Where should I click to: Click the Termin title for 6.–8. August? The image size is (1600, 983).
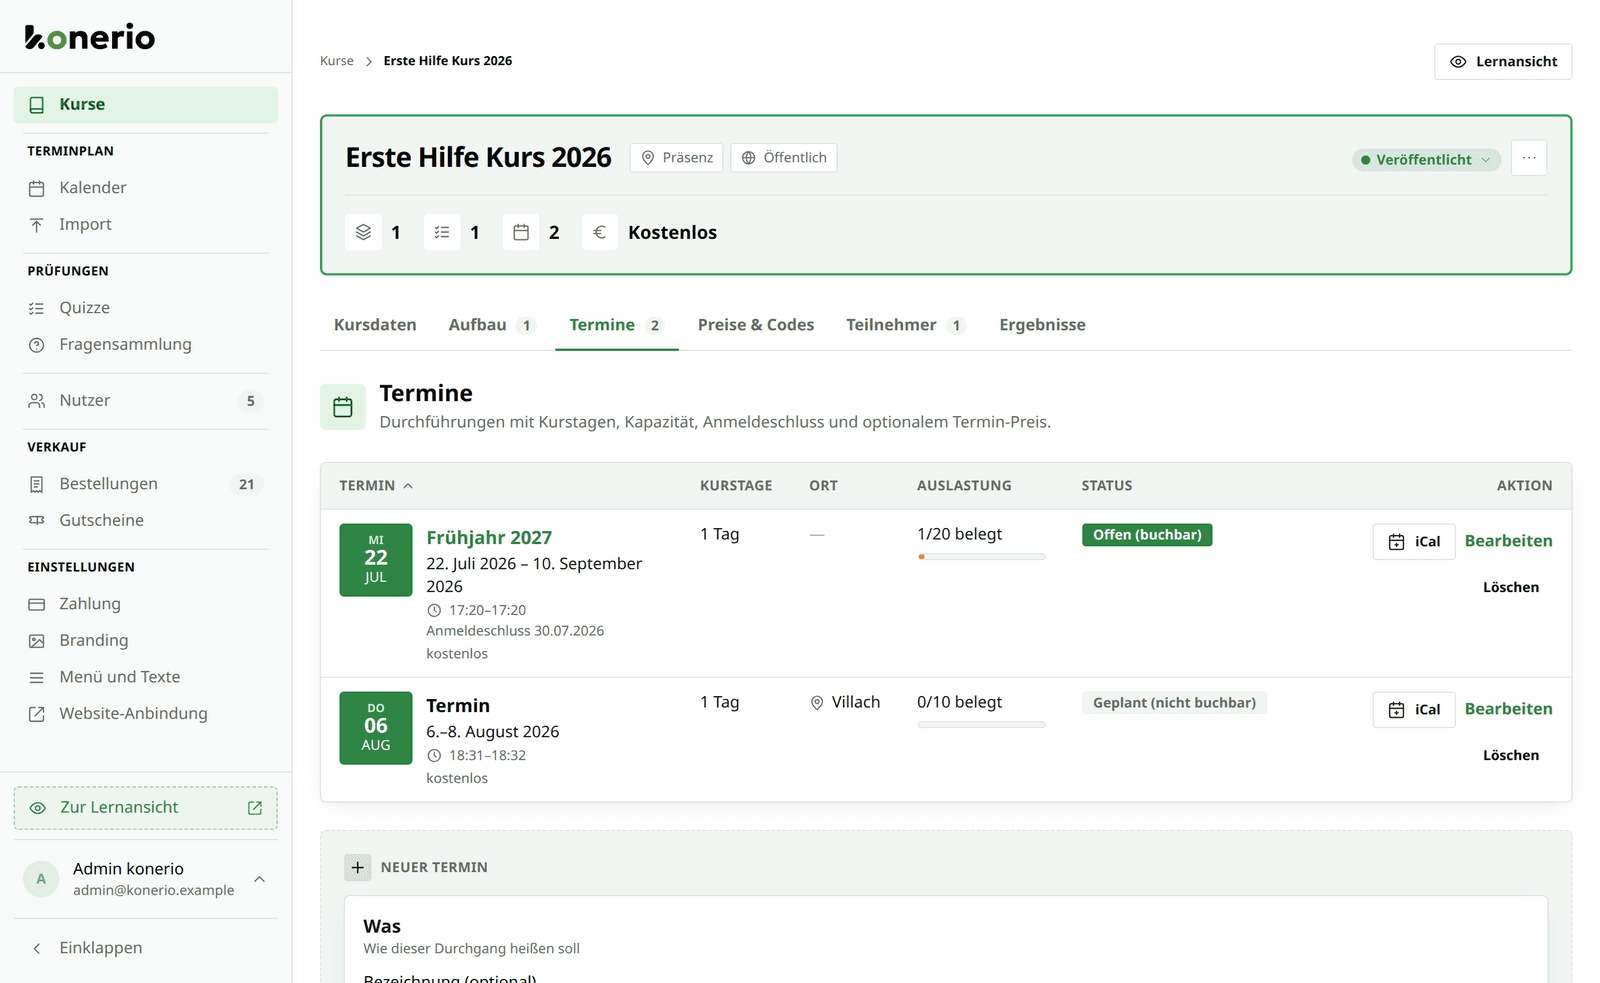[458, 706]
